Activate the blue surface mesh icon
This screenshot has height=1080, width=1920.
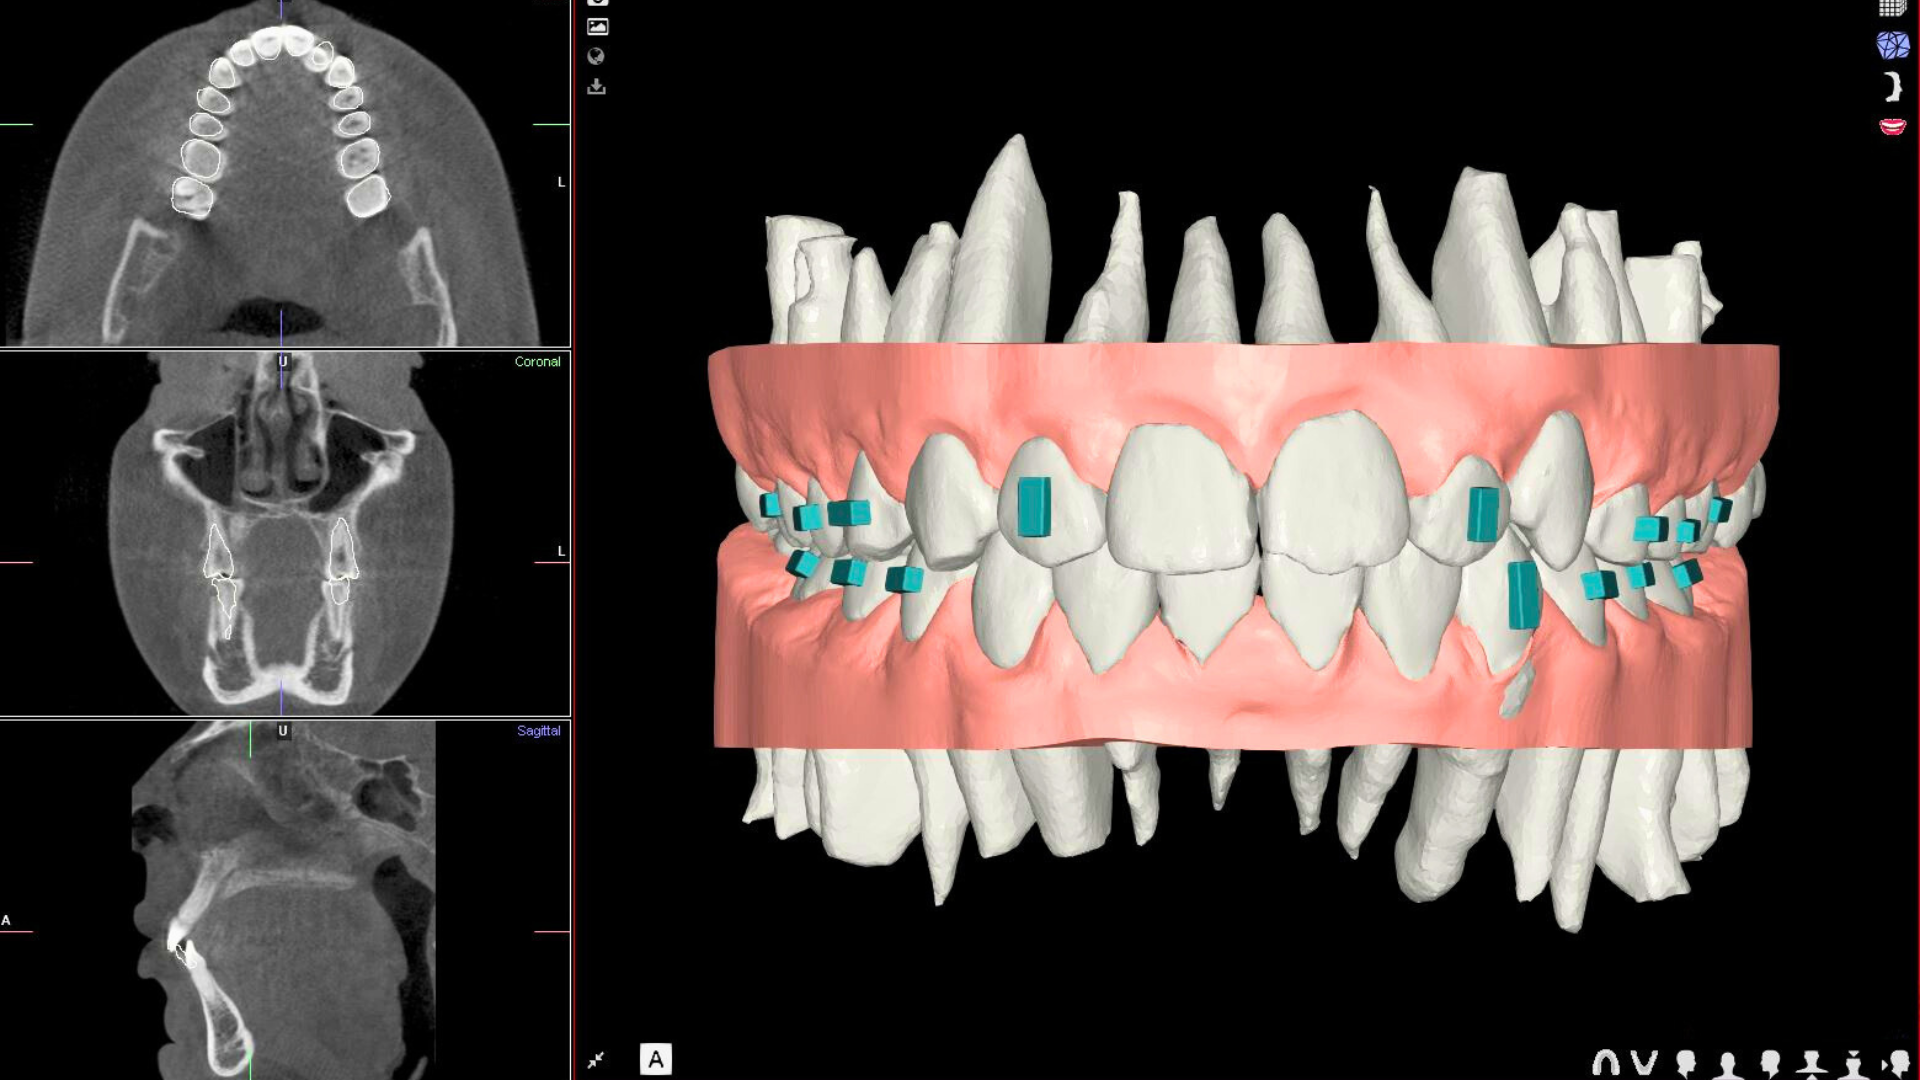click(x=1893, y=45)
